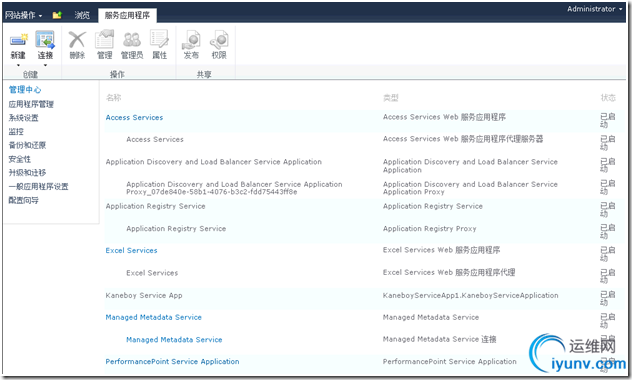
Task: Go to 应用程序管理 in the sidebar
Action: point(31,104)
